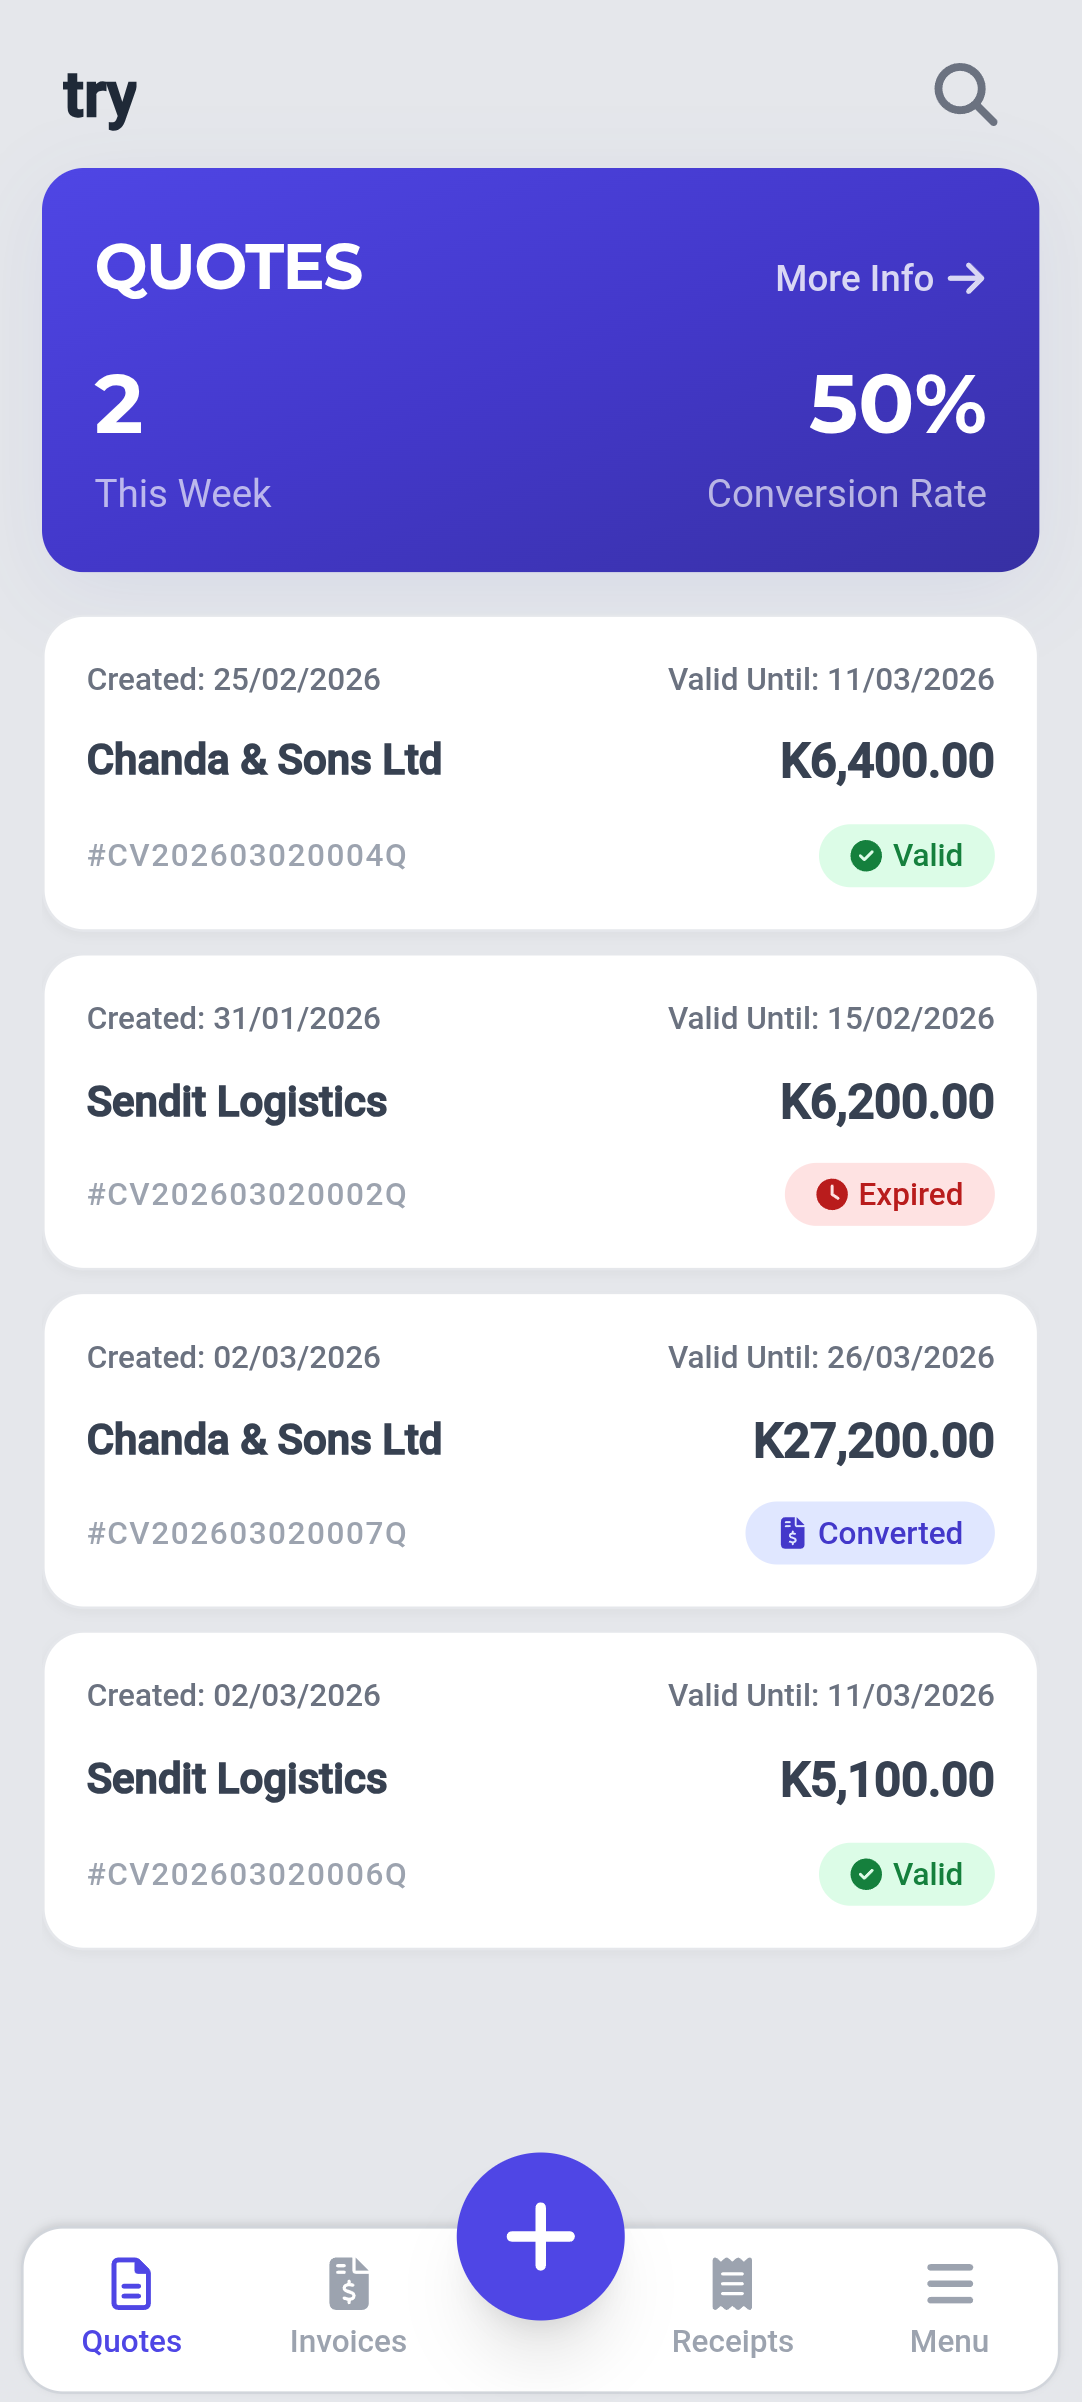Tap the 50% Conversion Rate figure
Viewport: 1082px width, 2402px height.
pos(896,405)
